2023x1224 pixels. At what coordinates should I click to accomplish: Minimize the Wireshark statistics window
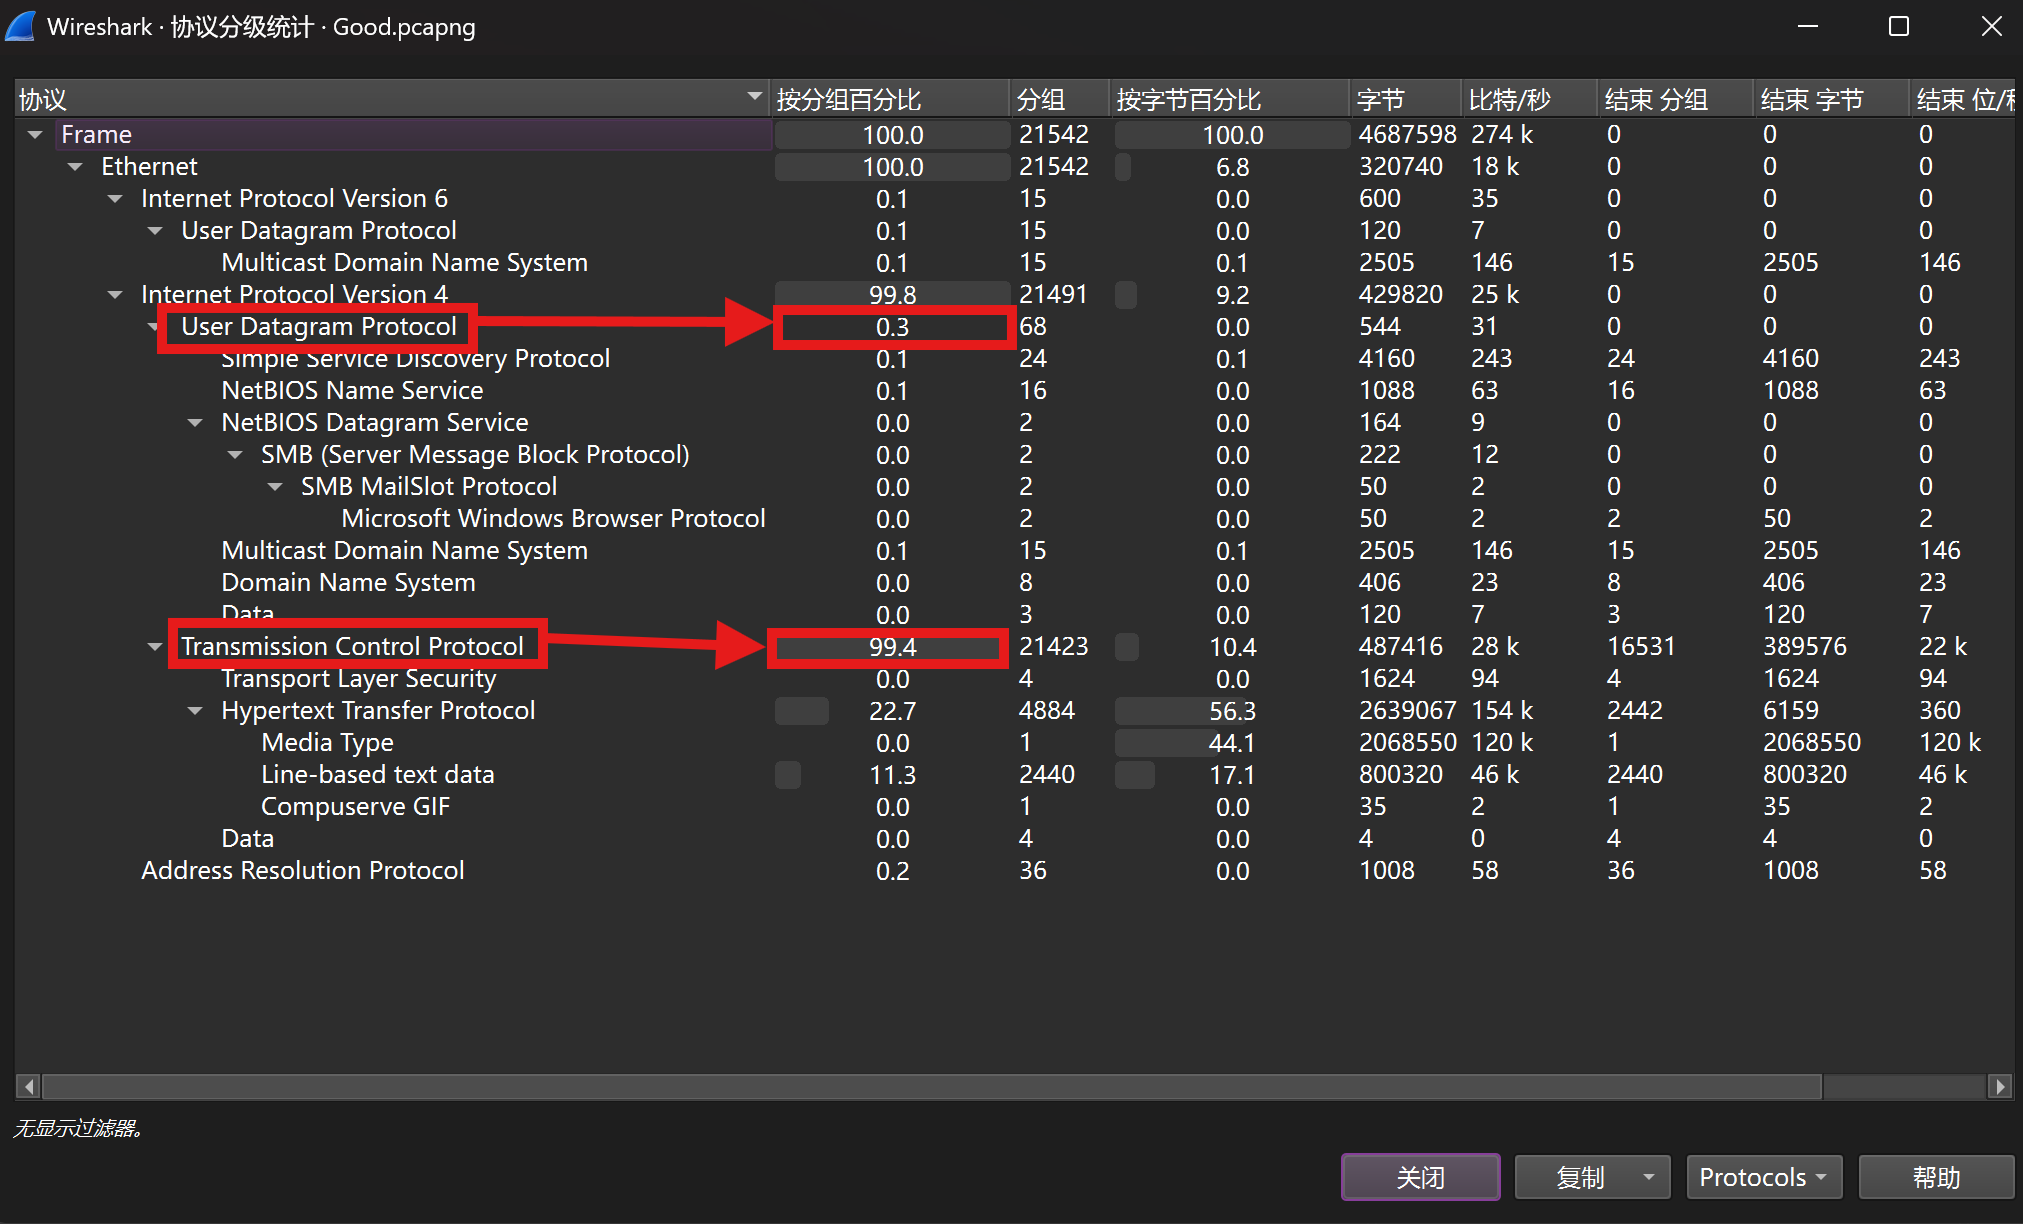pos(1807,26)
